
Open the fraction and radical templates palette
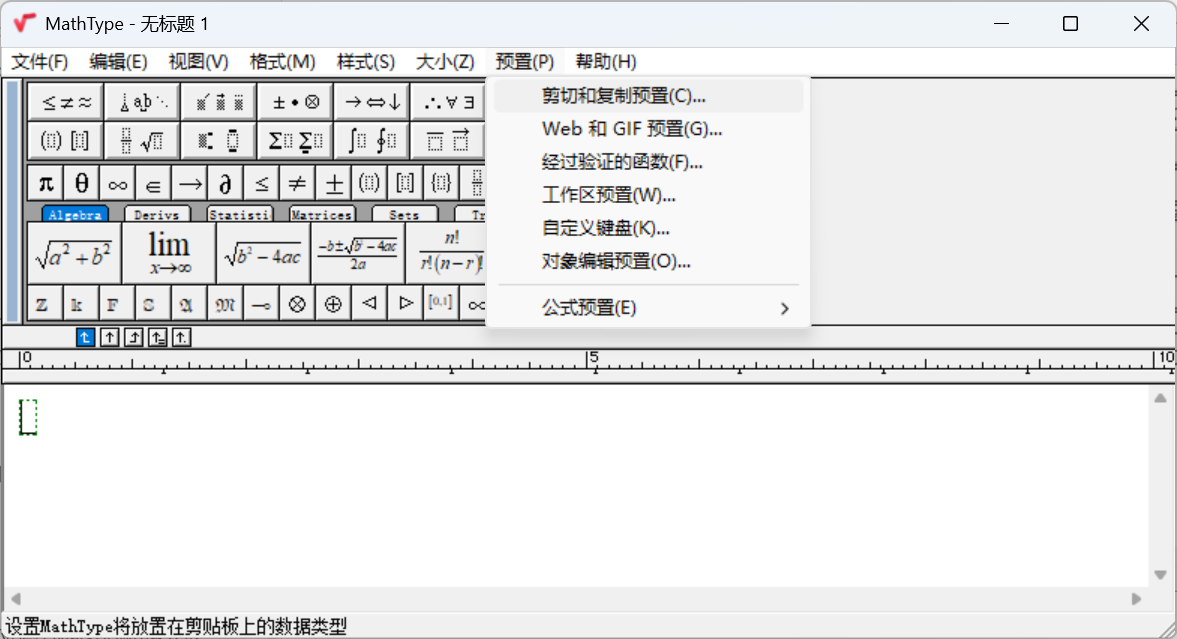click(x=143, y=140)
